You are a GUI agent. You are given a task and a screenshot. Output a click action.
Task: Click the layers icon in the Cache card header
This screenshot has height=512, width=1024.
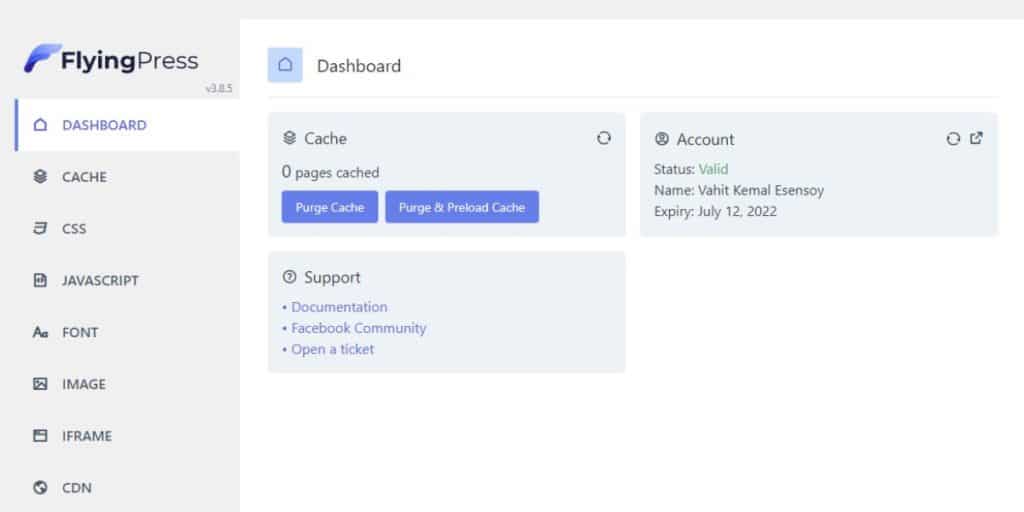coord(289,138)
